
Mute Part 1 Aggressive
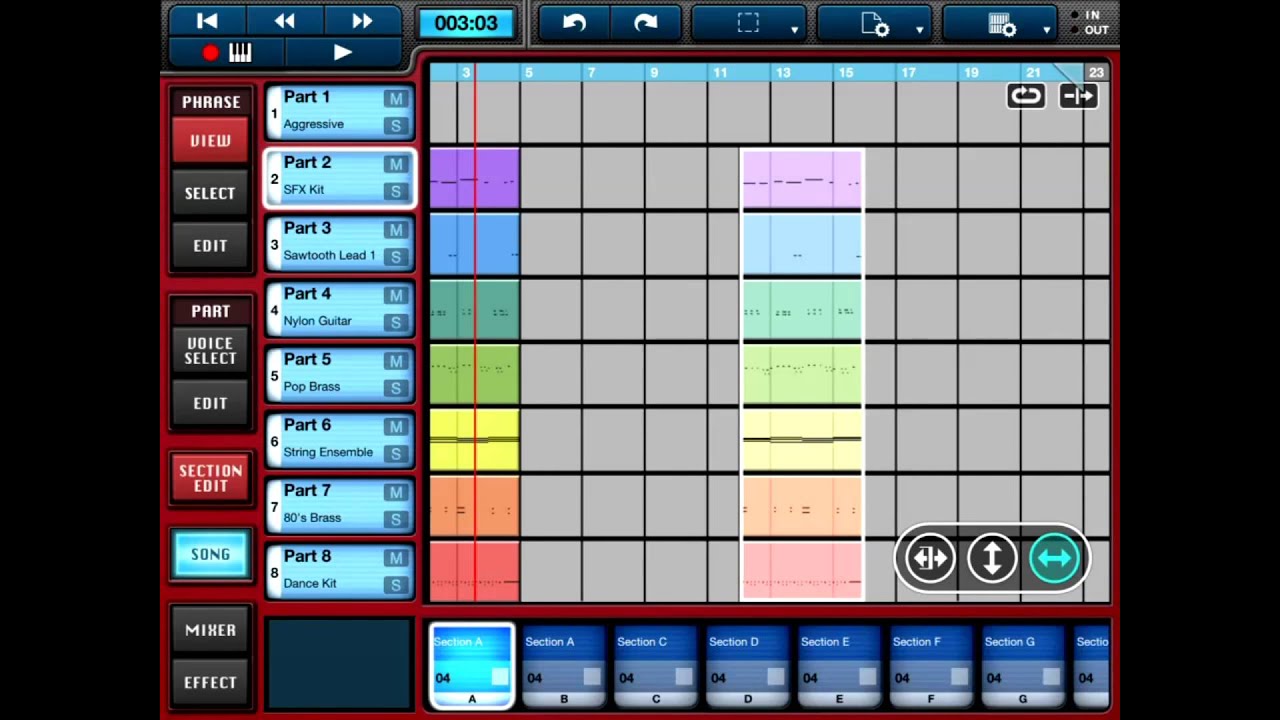coord(396,99)
